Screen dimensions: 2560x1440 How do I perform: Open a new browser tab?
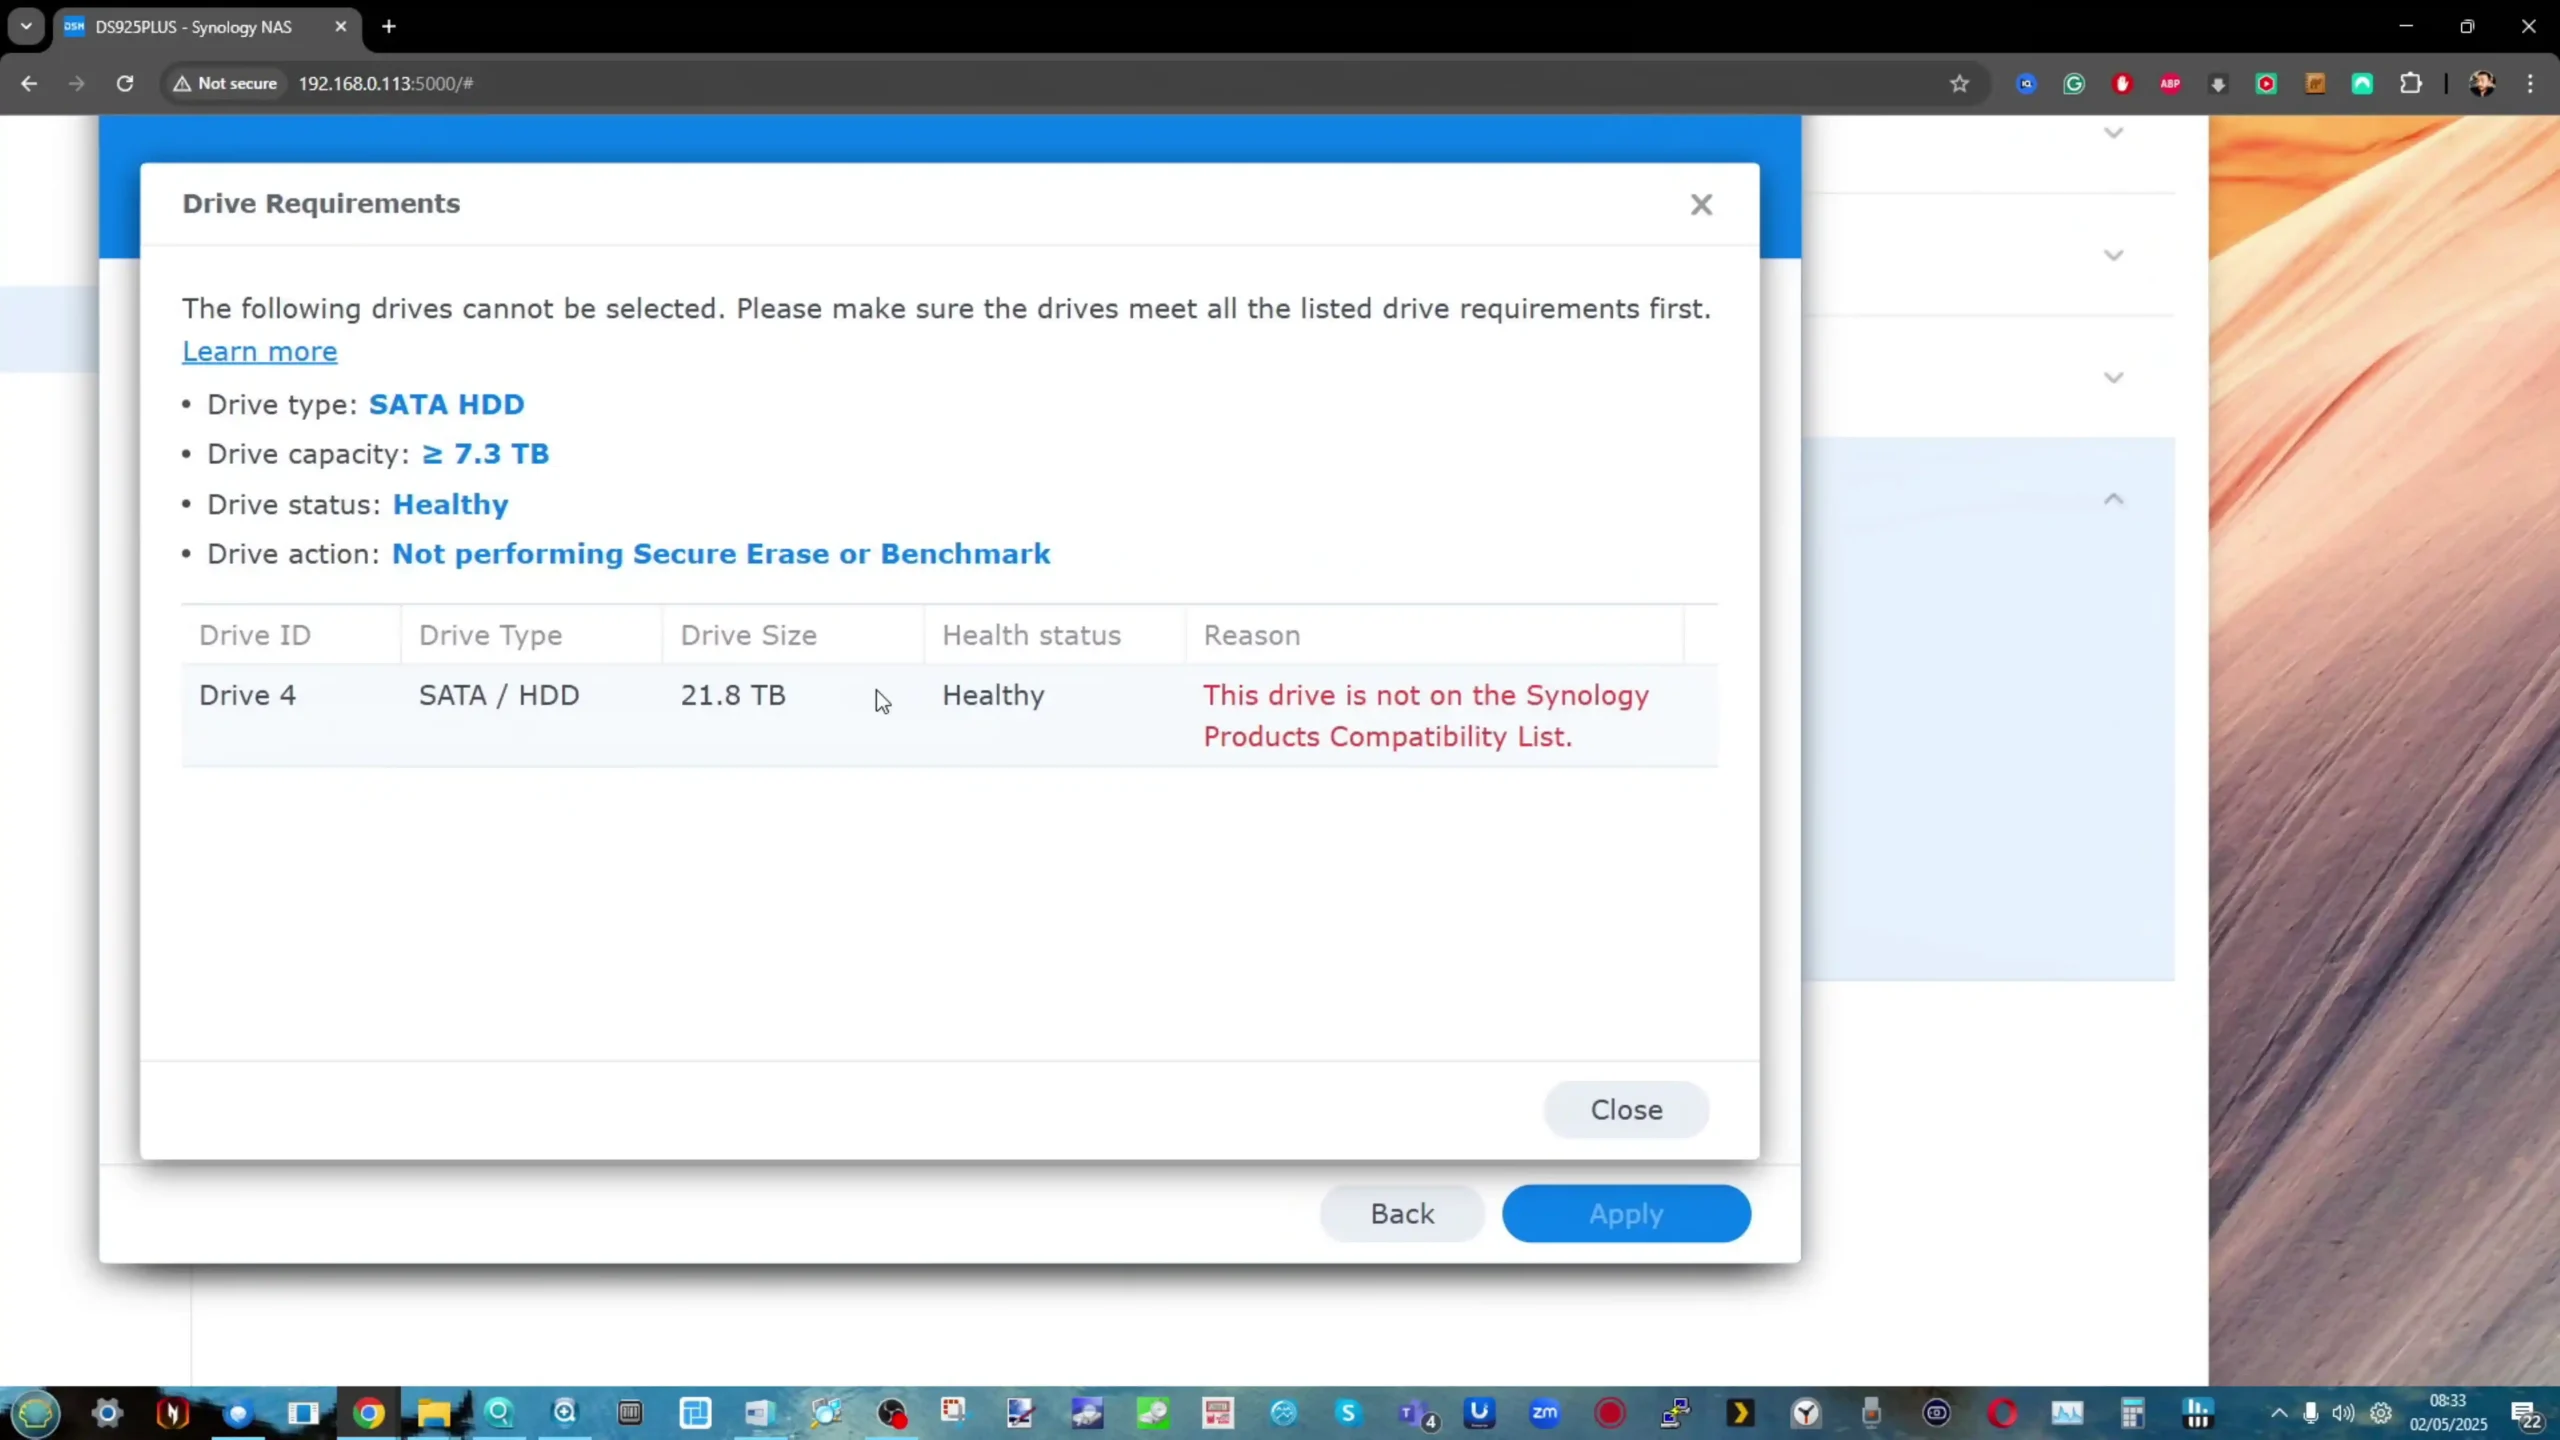[389, 27]
